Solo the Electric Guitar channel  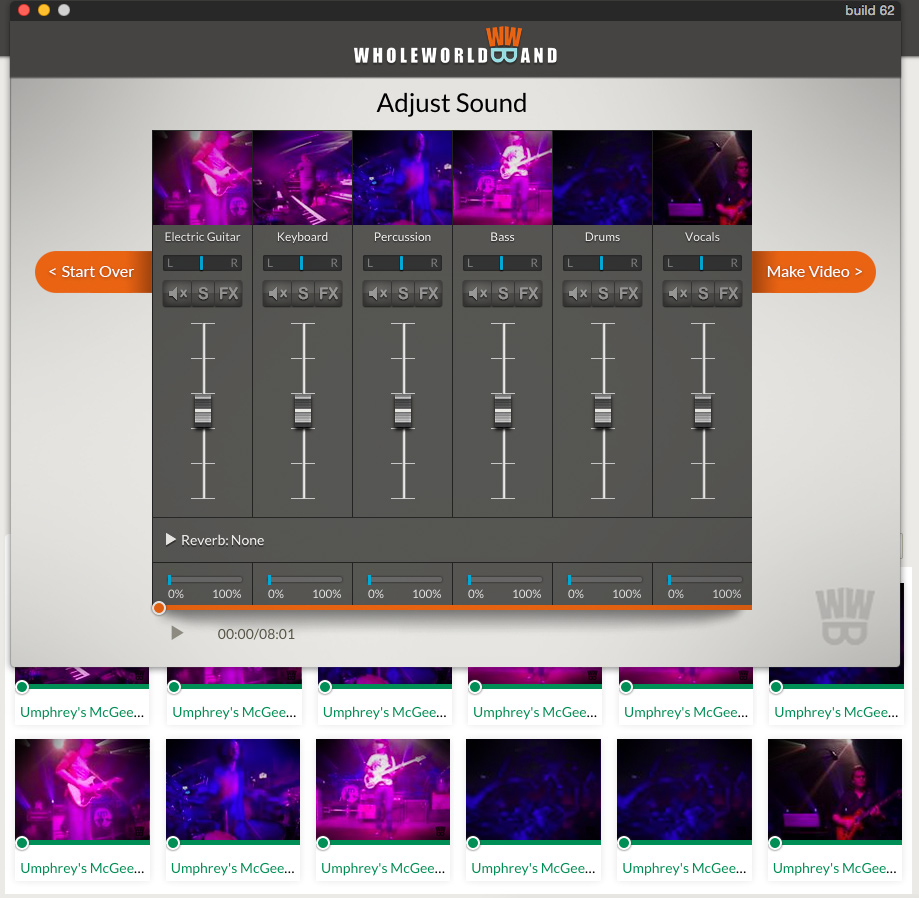pyautogui.click(x=203, y=294)
